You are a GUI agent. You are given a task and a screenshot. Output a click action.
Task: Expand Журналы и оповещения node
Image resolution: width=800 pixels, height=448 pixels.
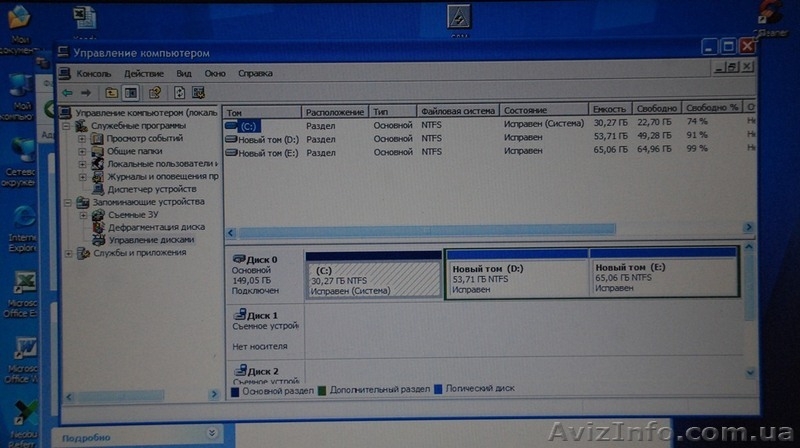82,177
